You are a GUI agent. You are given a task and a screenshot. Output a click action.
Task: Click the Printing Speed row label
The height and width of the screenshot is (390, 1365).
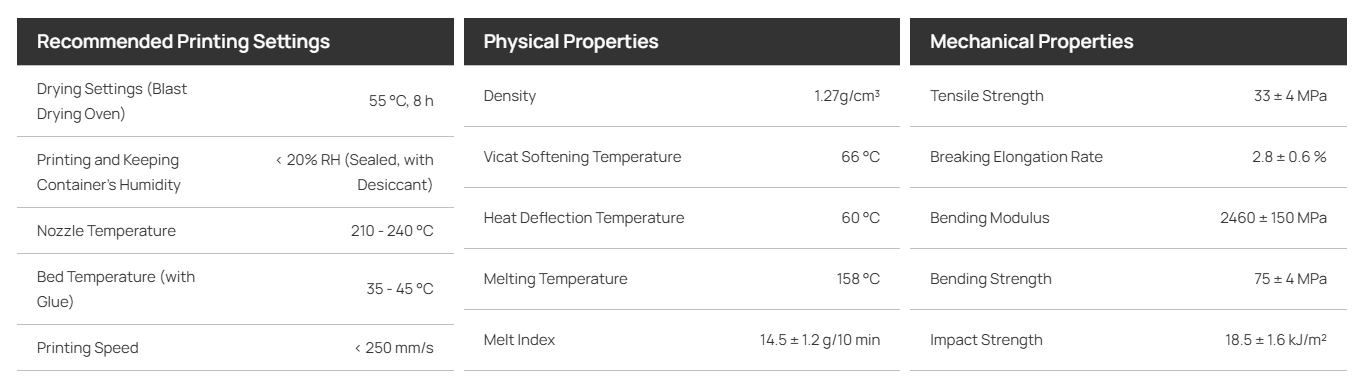click(x=88, y=348)
